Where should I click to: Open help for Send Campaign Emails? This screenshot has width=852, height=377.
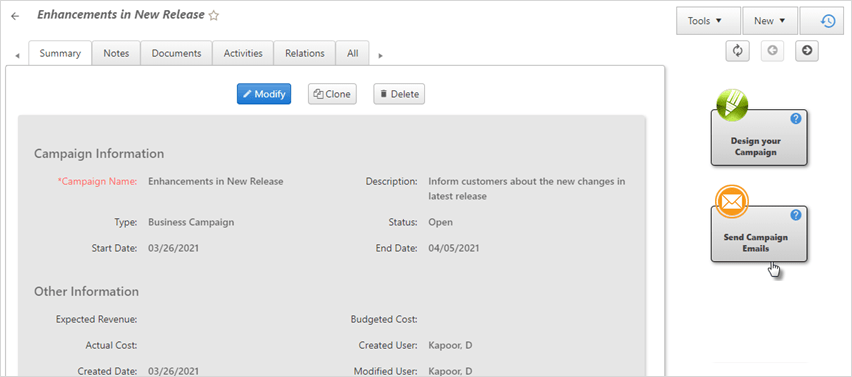tap(796, 215)
